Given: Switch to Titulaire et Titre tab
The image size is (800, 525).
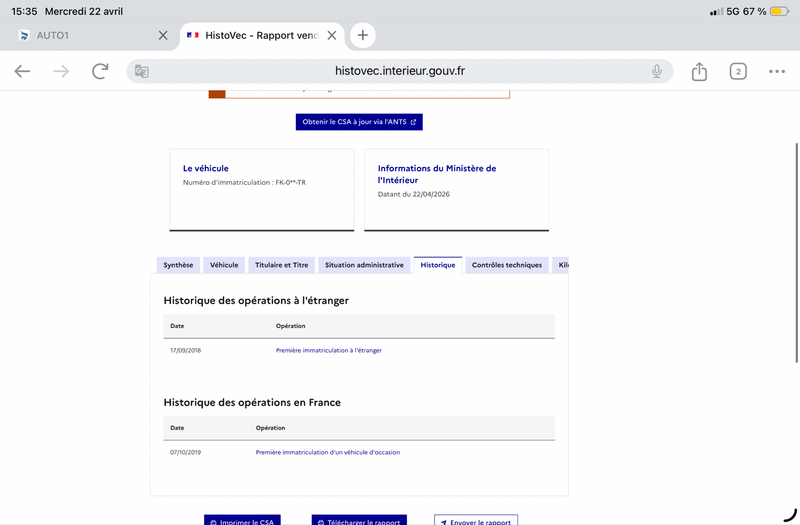Looking at the screenshot, I should coord(282,265).
